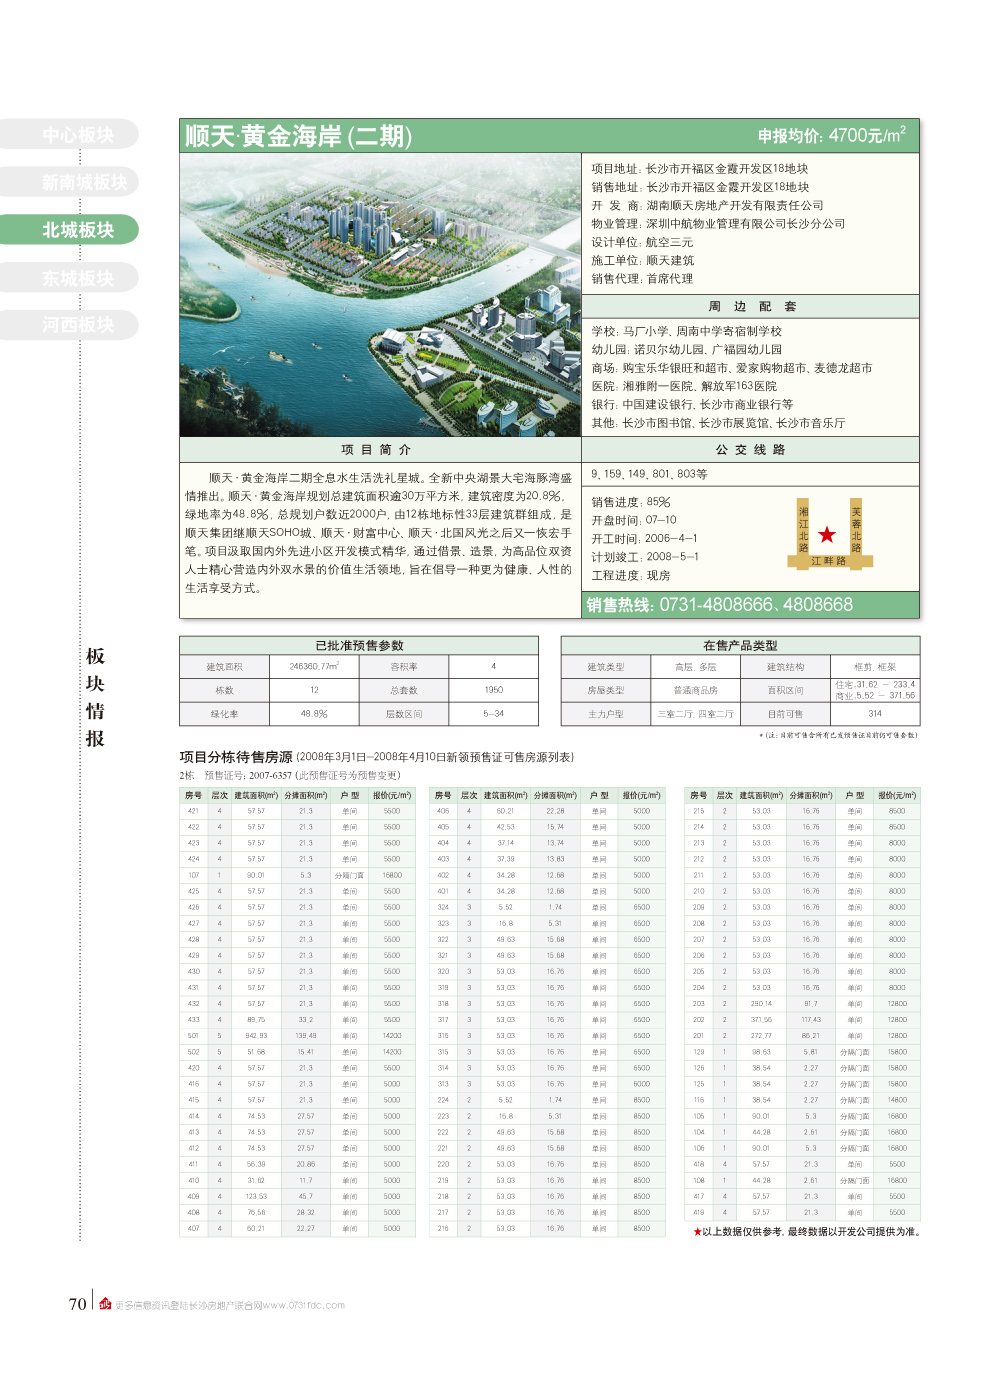The image size is (1006, 1375).
Task: Click the 湘江北路 label on the map
Action: pos(804,530)
